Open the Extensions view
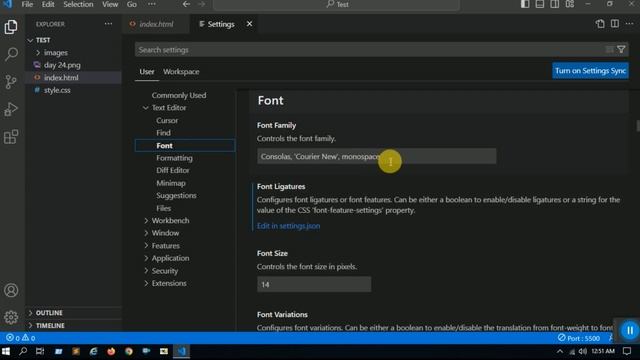 (x=11, y=137)
